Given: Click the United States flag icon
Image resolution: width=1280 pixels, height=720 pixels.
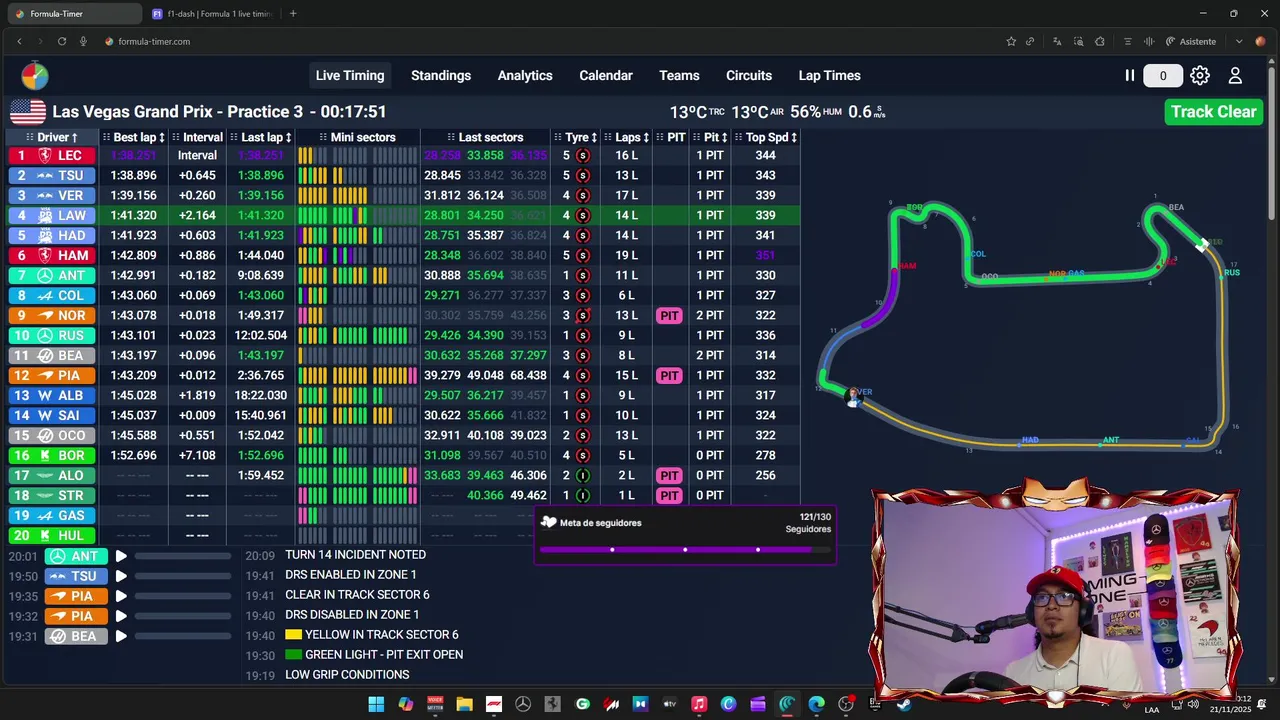Looking at the screenshot, I should pos(28,112).
